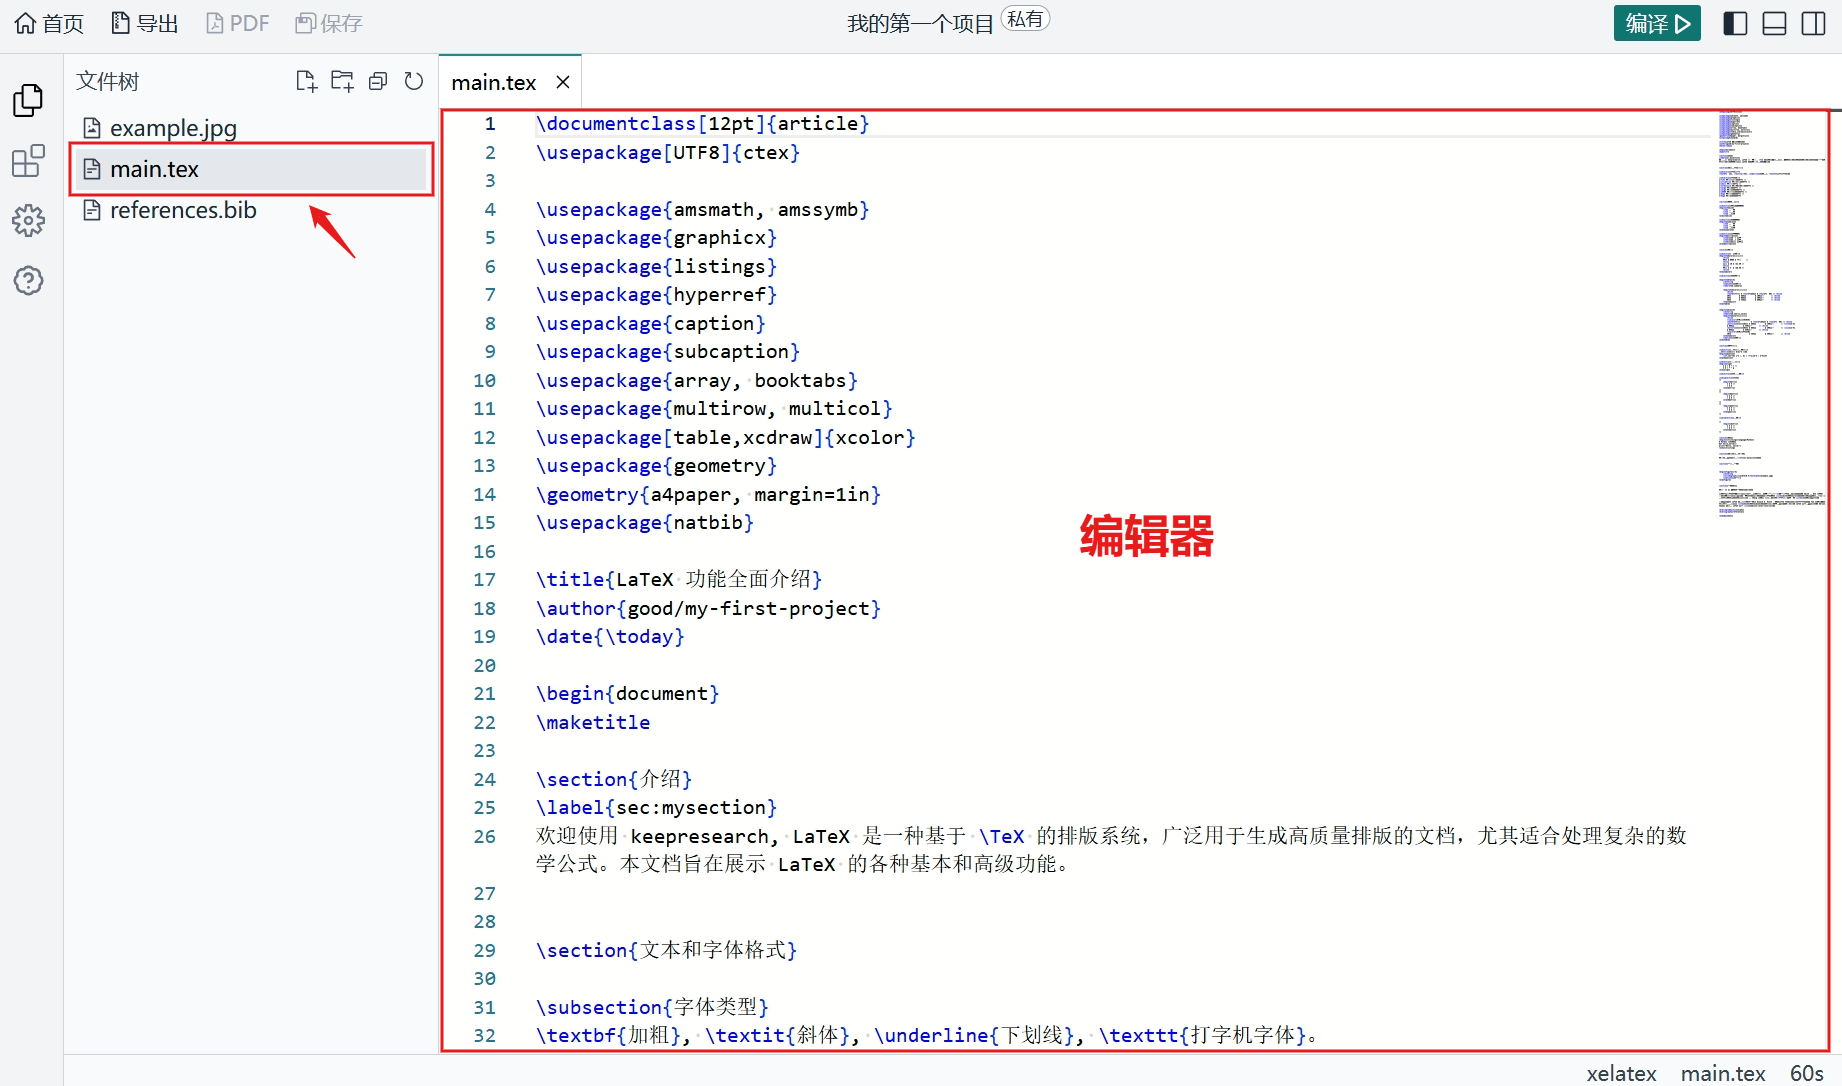
Task: Create a new file in the file tree
Action: click(306, 80)
